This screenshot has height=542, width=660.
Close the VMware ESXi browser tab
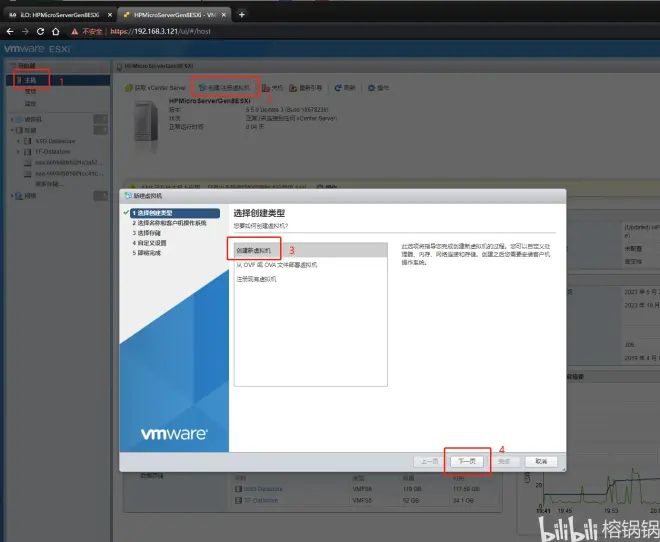click(224, 15)
